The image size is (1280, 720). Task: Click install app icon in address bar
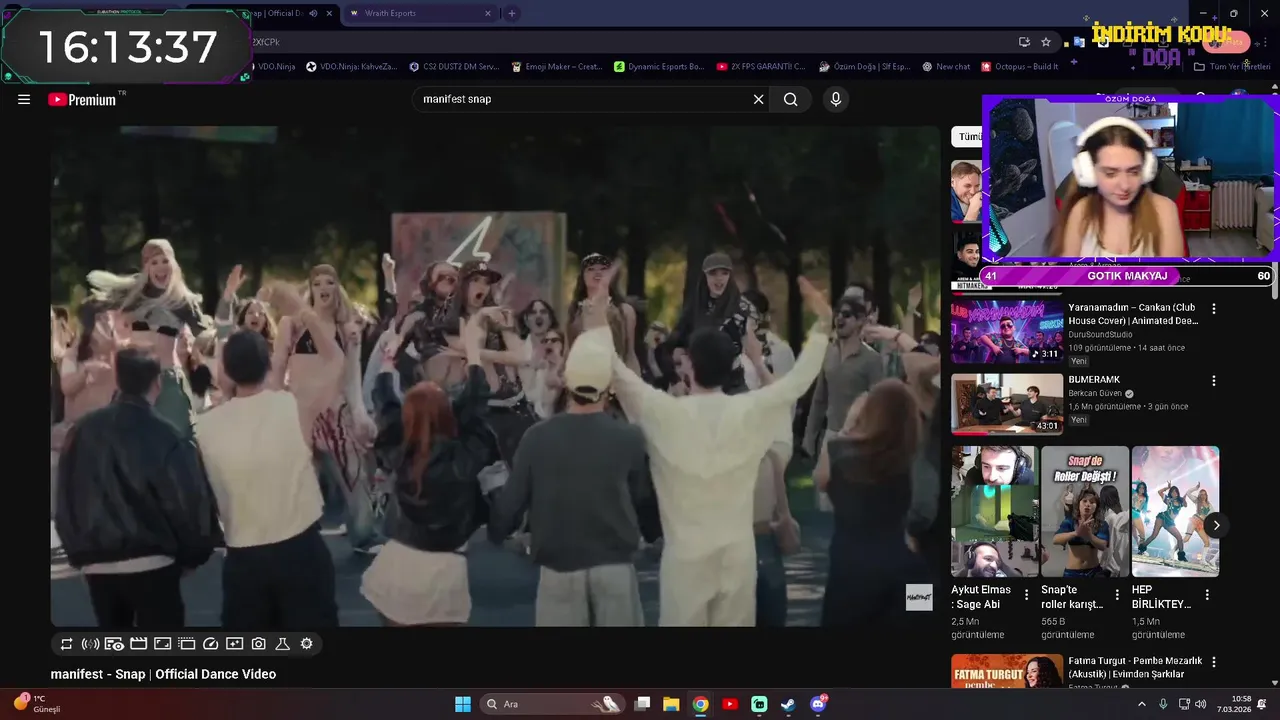tap(1024, 42)
